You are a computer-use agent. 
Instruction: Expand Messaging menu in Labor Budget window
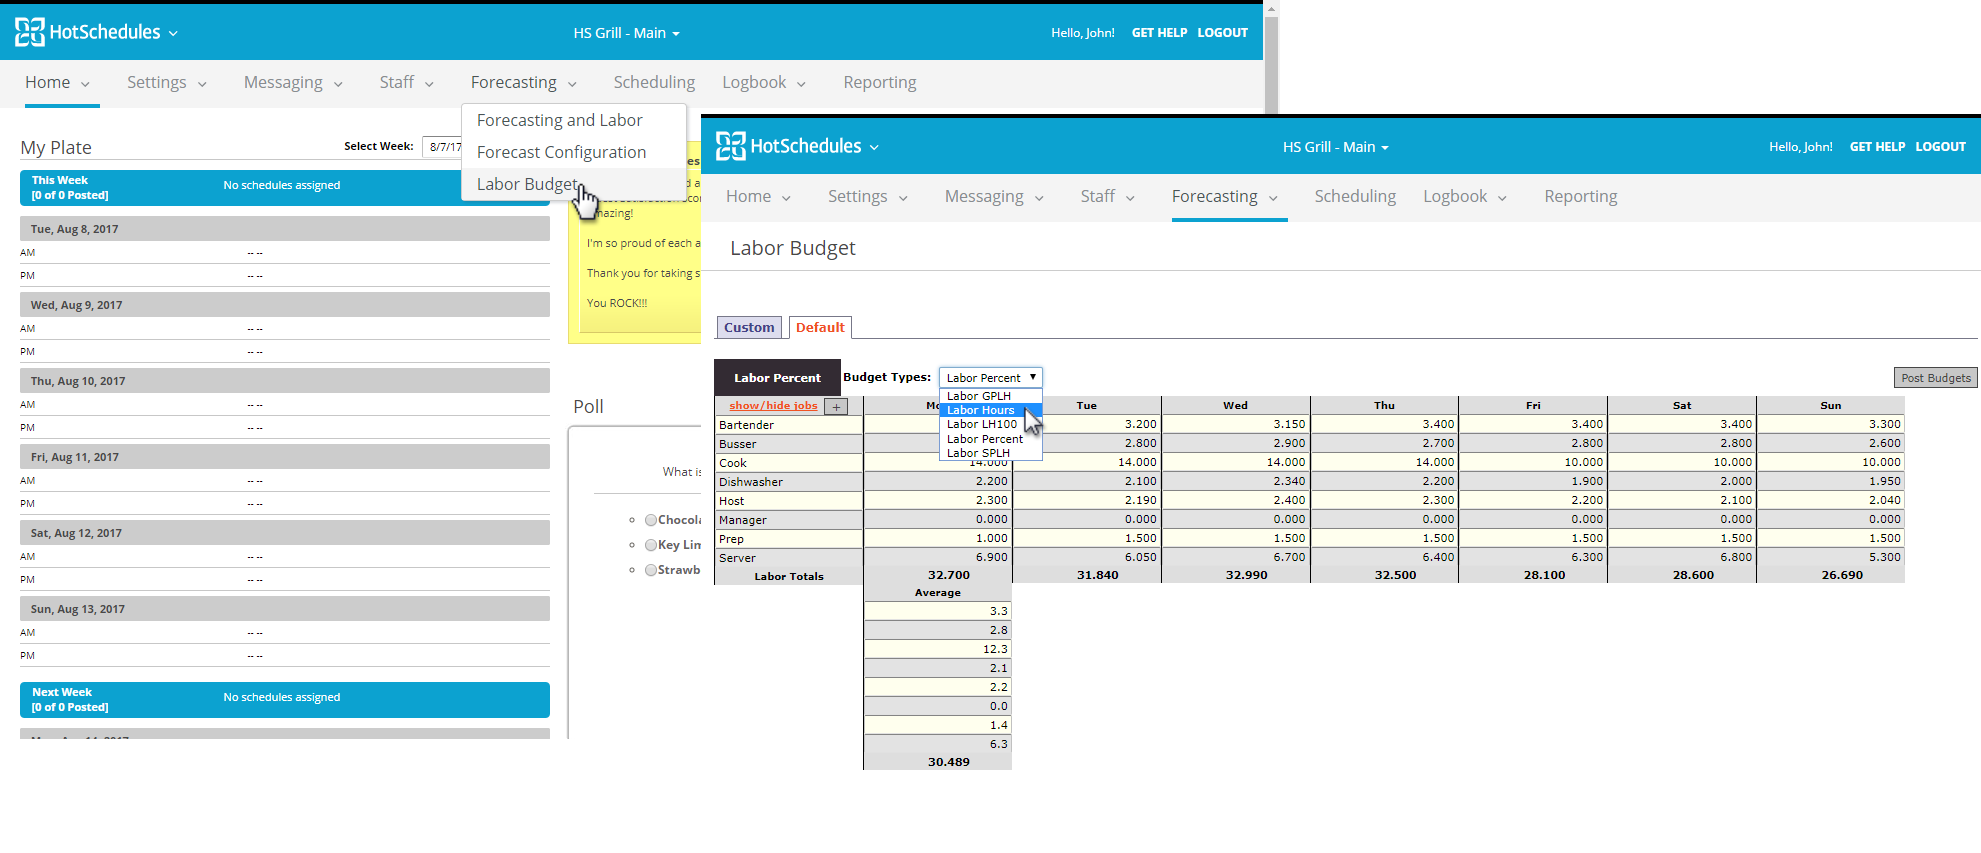[x=994, y=196]
